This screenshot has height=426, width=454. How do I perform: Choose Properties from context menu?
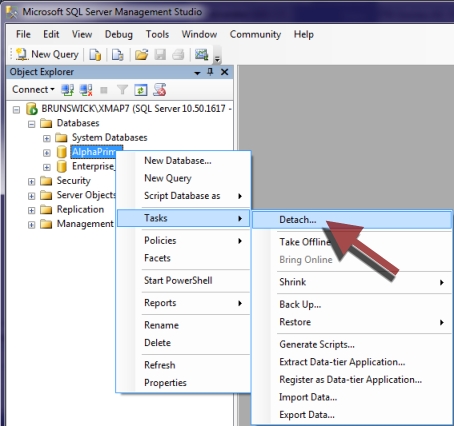click(x=183, y=383)
